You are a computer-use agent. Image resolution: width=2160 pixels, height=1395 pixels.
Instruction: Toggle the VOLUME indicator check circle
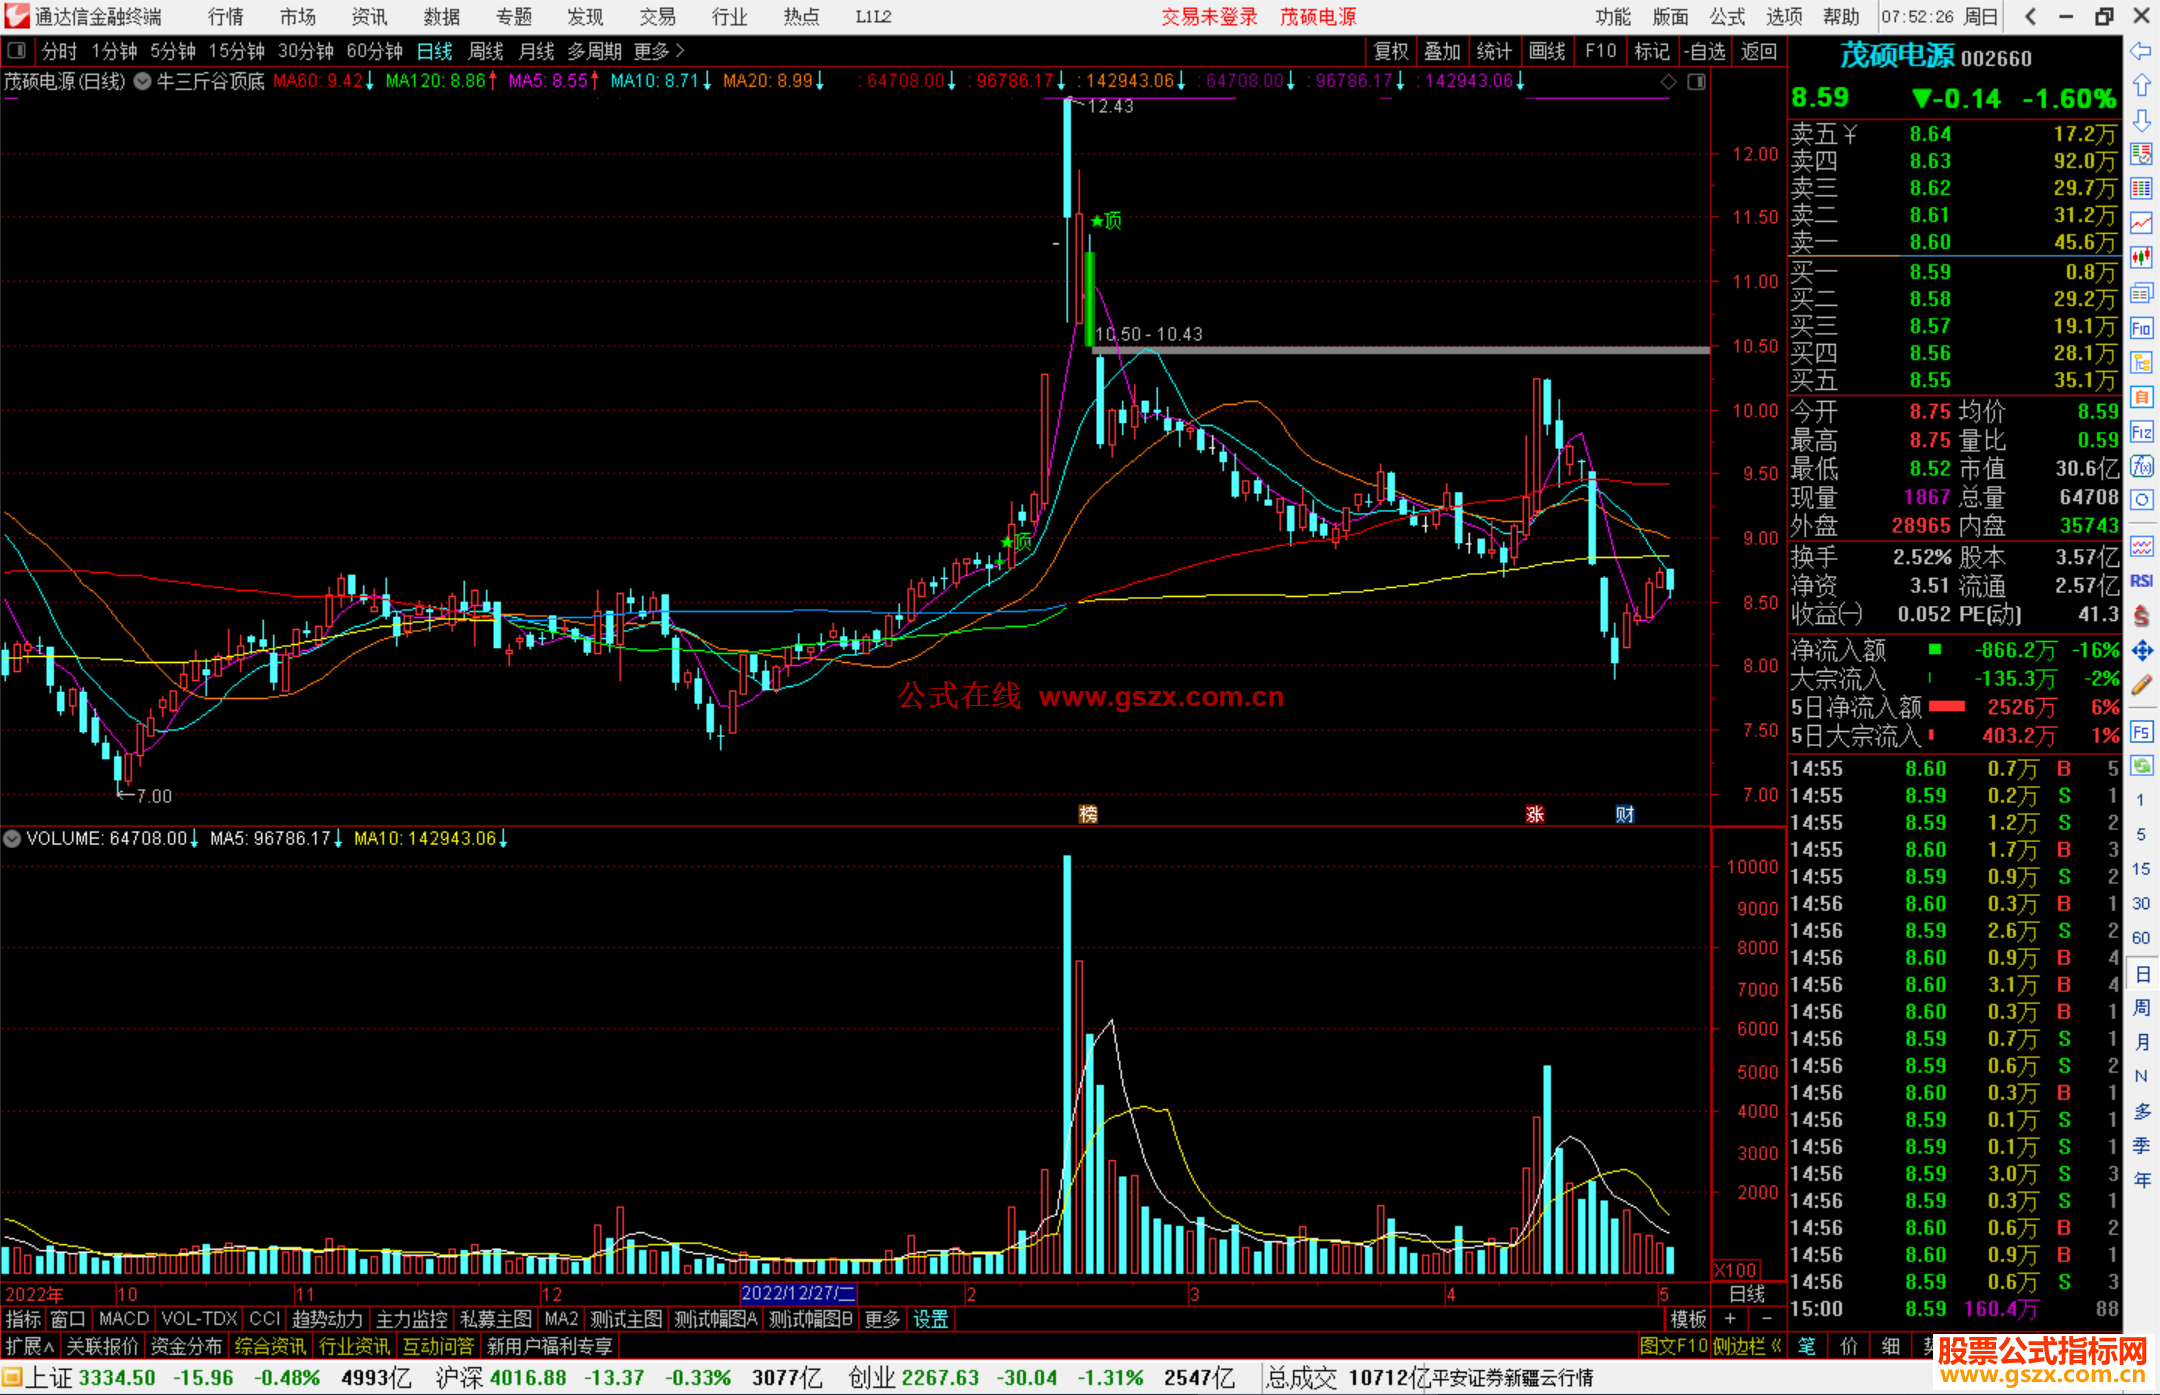pyautogui.click(x=12, y=838)
